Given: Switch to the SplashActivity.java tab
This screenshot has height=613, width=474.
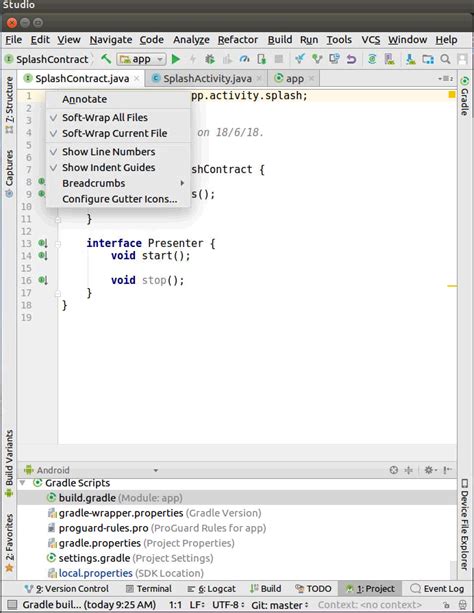Looking at the screenshot, I should click(x=207, y=79).
